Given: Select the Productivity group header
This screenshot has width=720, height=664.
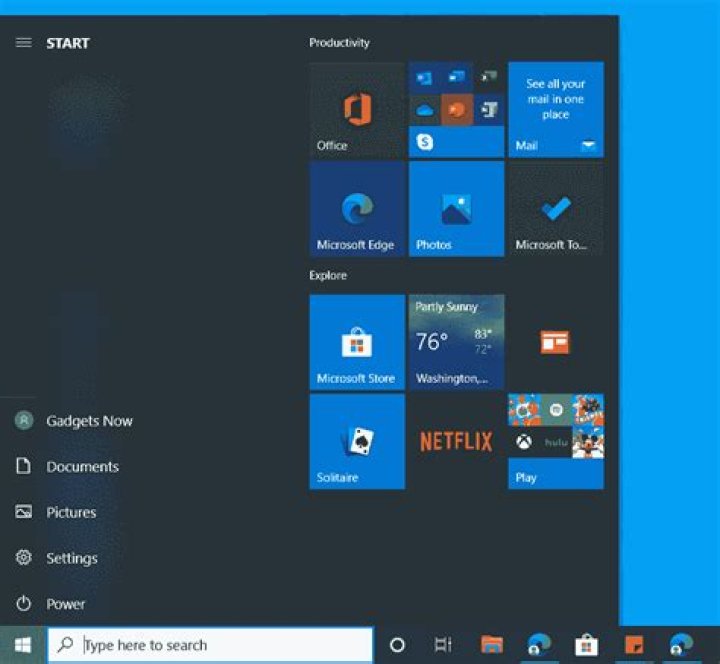Looking at the screenshot, I should point(339,43).
